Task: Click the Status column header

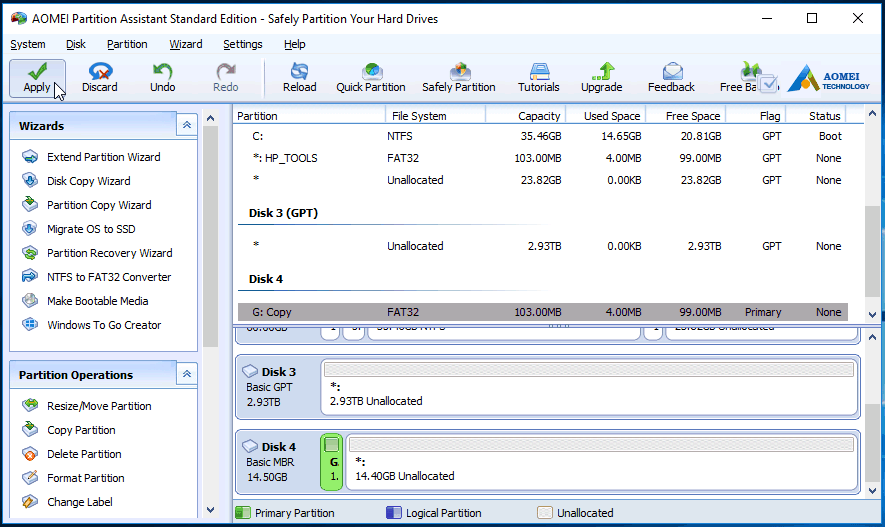Action: pos(818,116)
